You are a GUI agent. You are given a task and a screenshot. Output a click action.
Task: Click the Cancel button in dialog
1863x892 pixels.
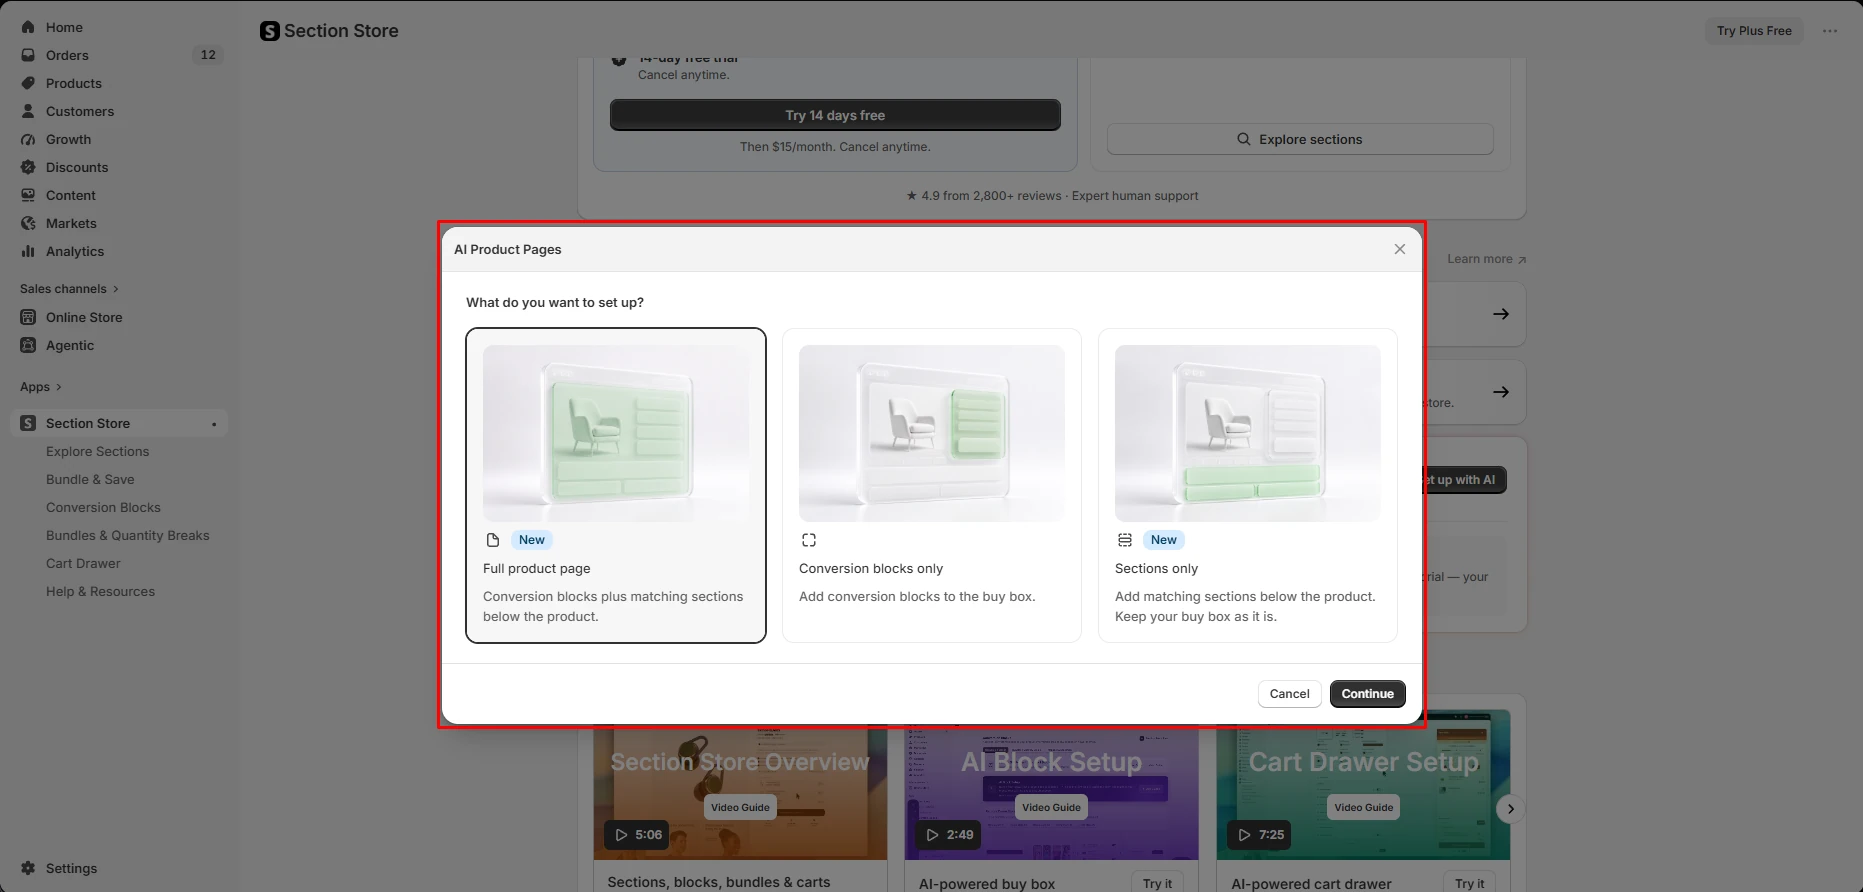pos(1289,694)
